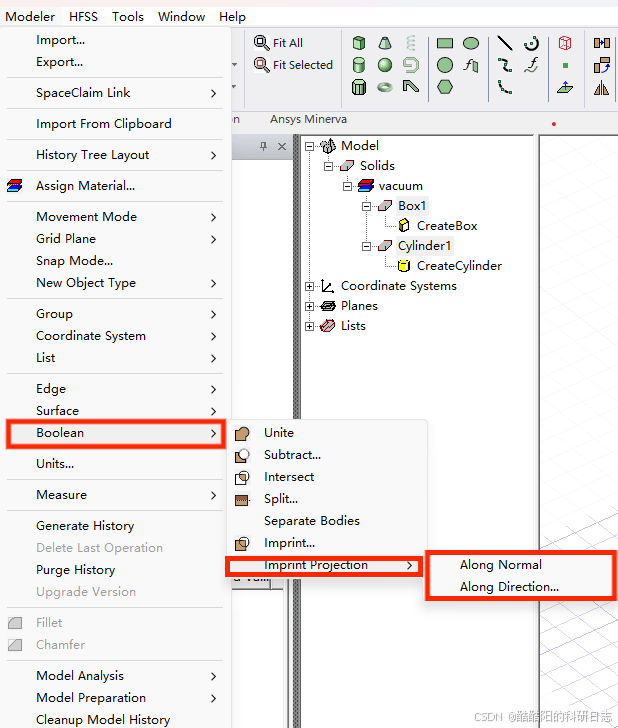Select the Draw spline tool
The height and width of the screenshot is (728, 618).
(x=505, y=65)
